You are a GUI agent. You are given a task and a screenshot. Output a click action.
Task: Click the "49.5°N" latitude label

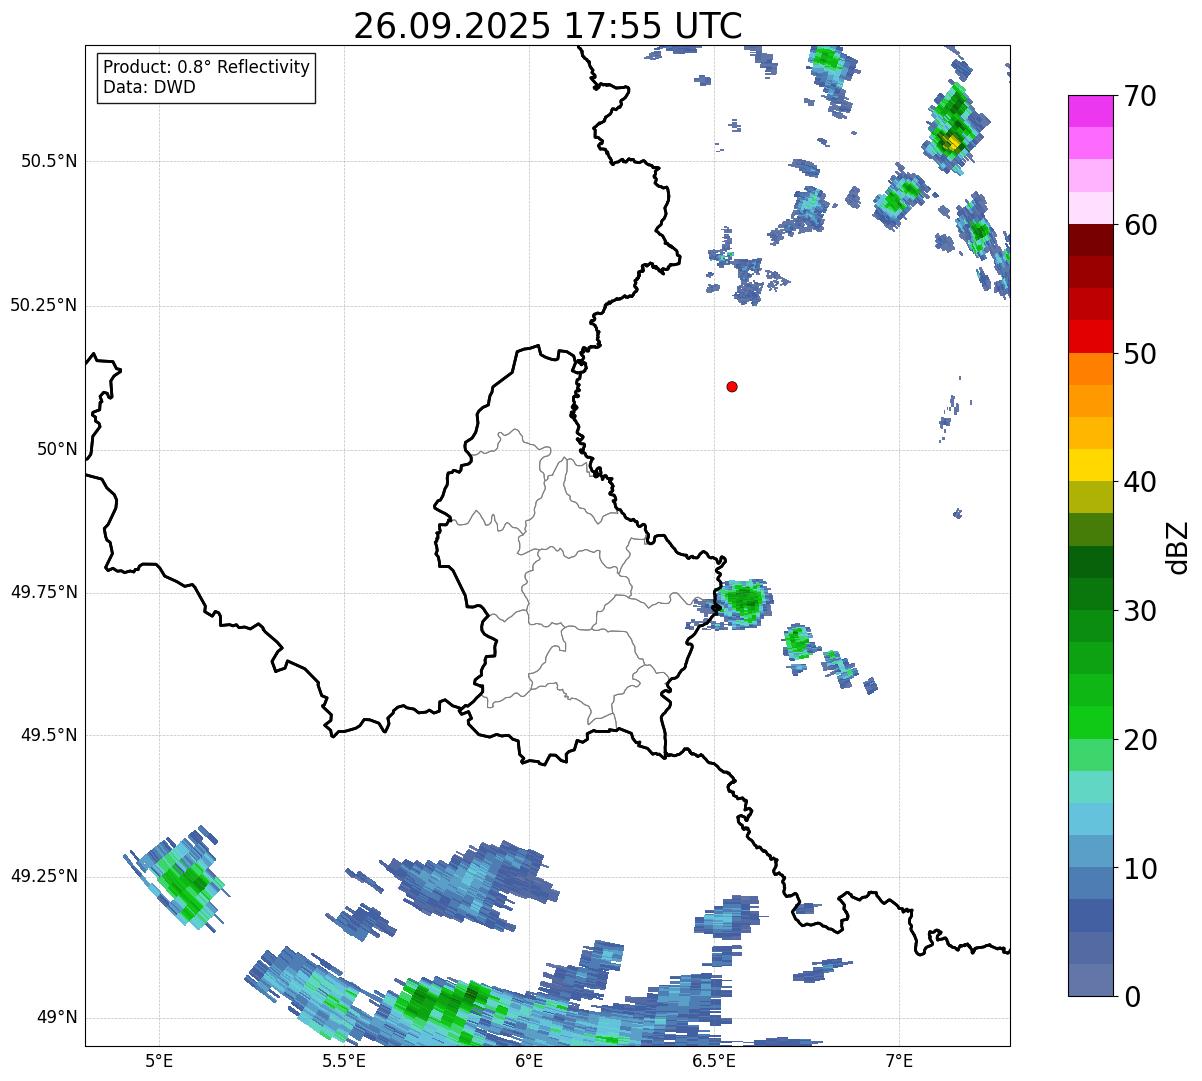point(49,735)
